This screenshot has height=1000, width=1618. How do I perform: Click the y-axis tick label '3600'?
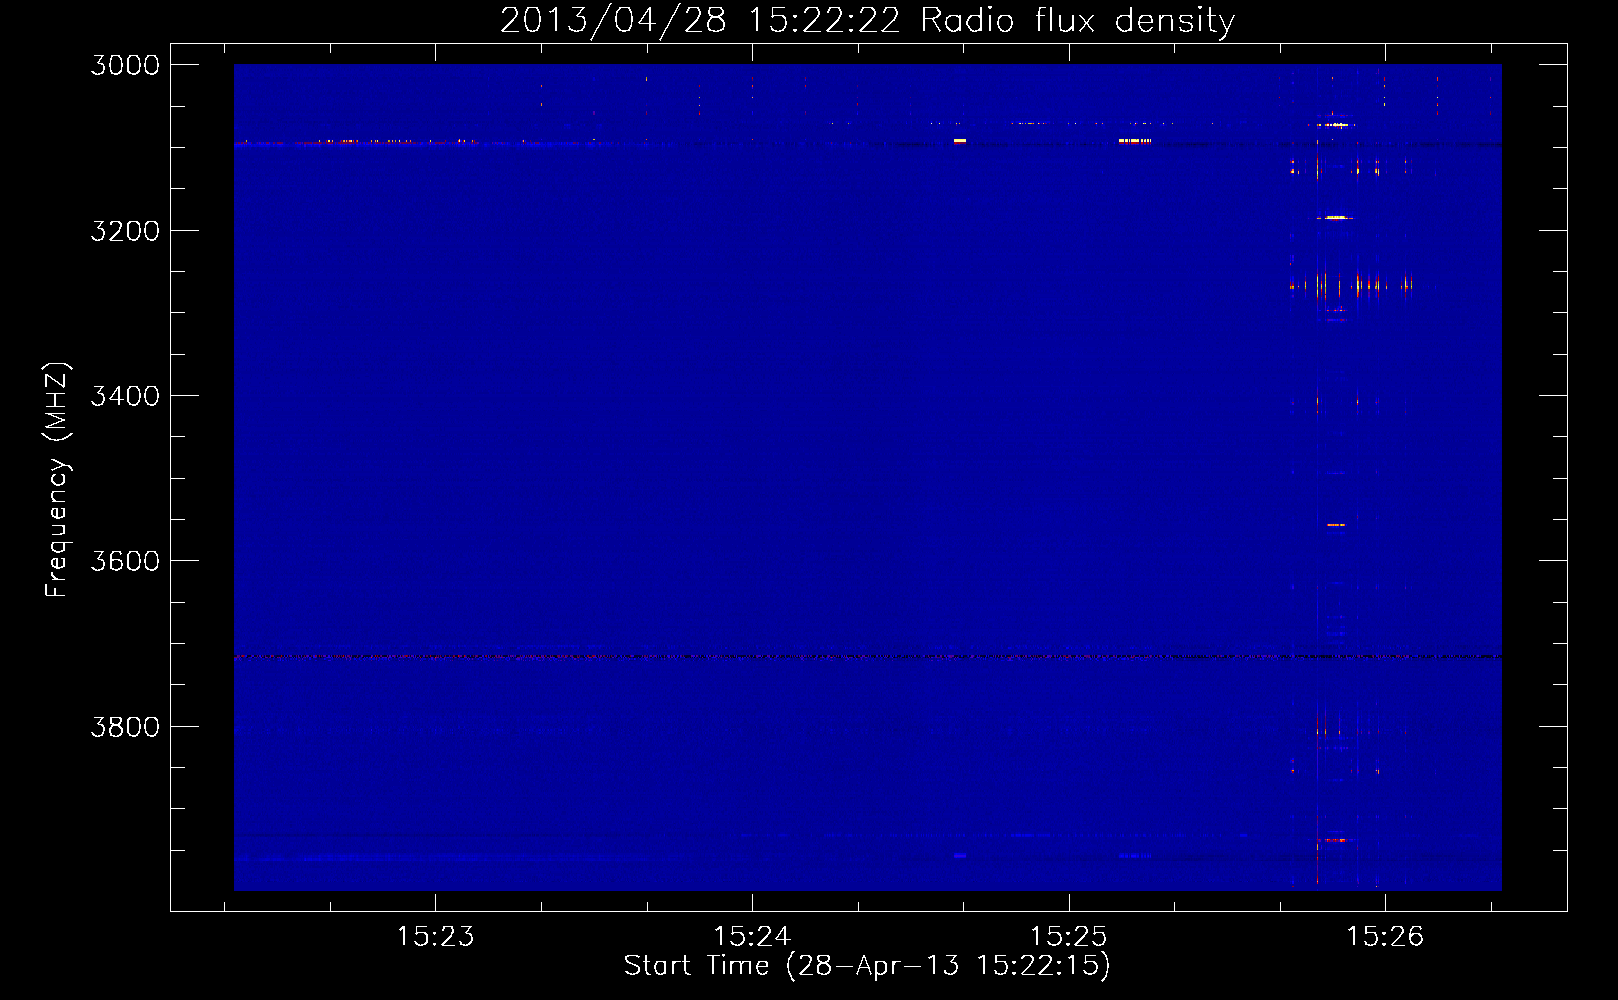(125, 561)
